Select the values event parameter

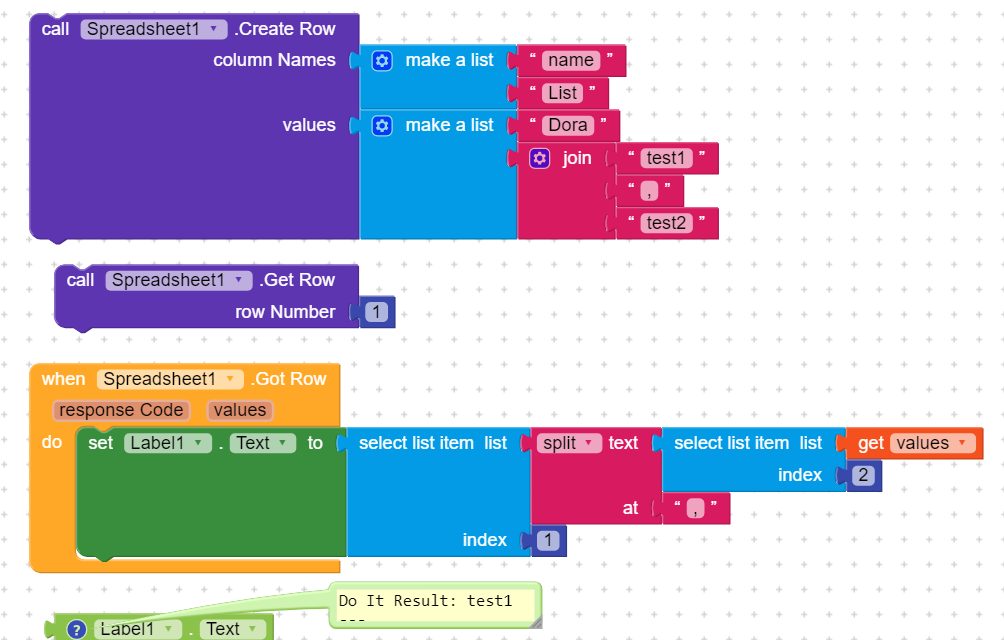click(x=240, y=410)
